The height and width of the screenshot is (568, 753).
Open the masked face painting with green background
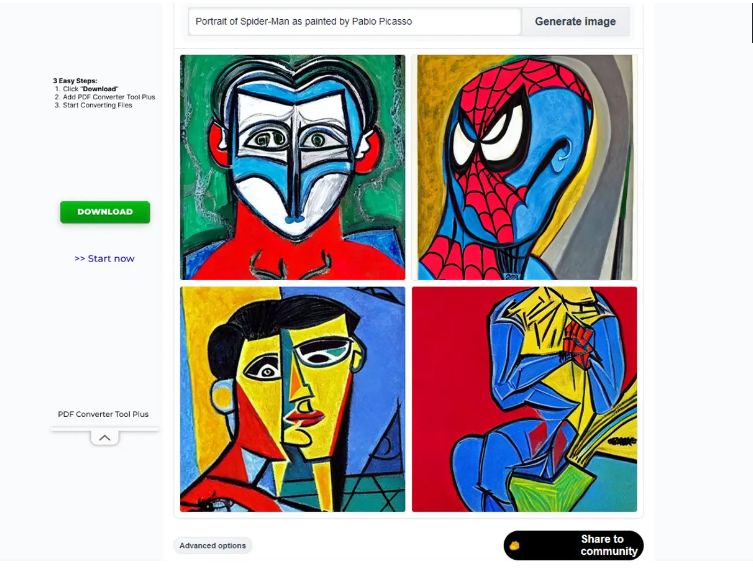(x=292, y=167)
